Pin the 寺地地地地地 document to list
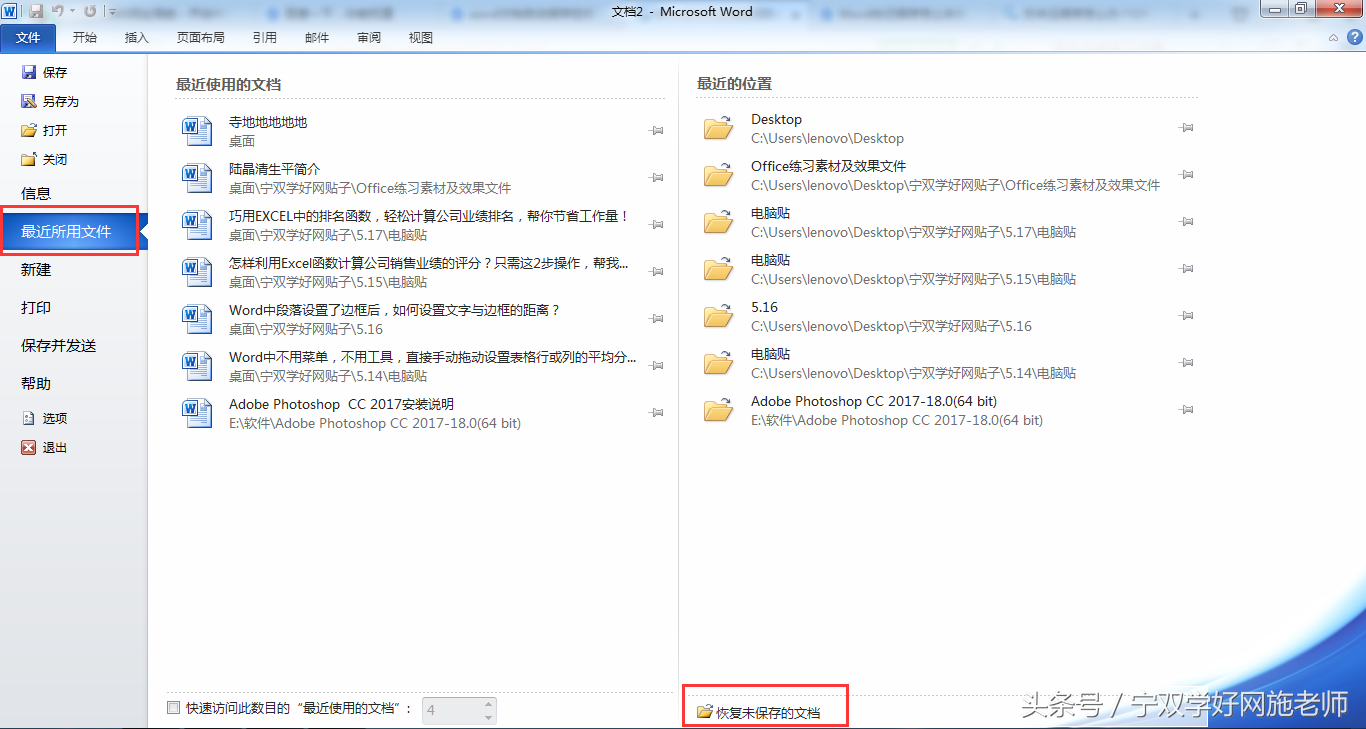The width and height of the screenshot is (1366, 729). [656, 131]
